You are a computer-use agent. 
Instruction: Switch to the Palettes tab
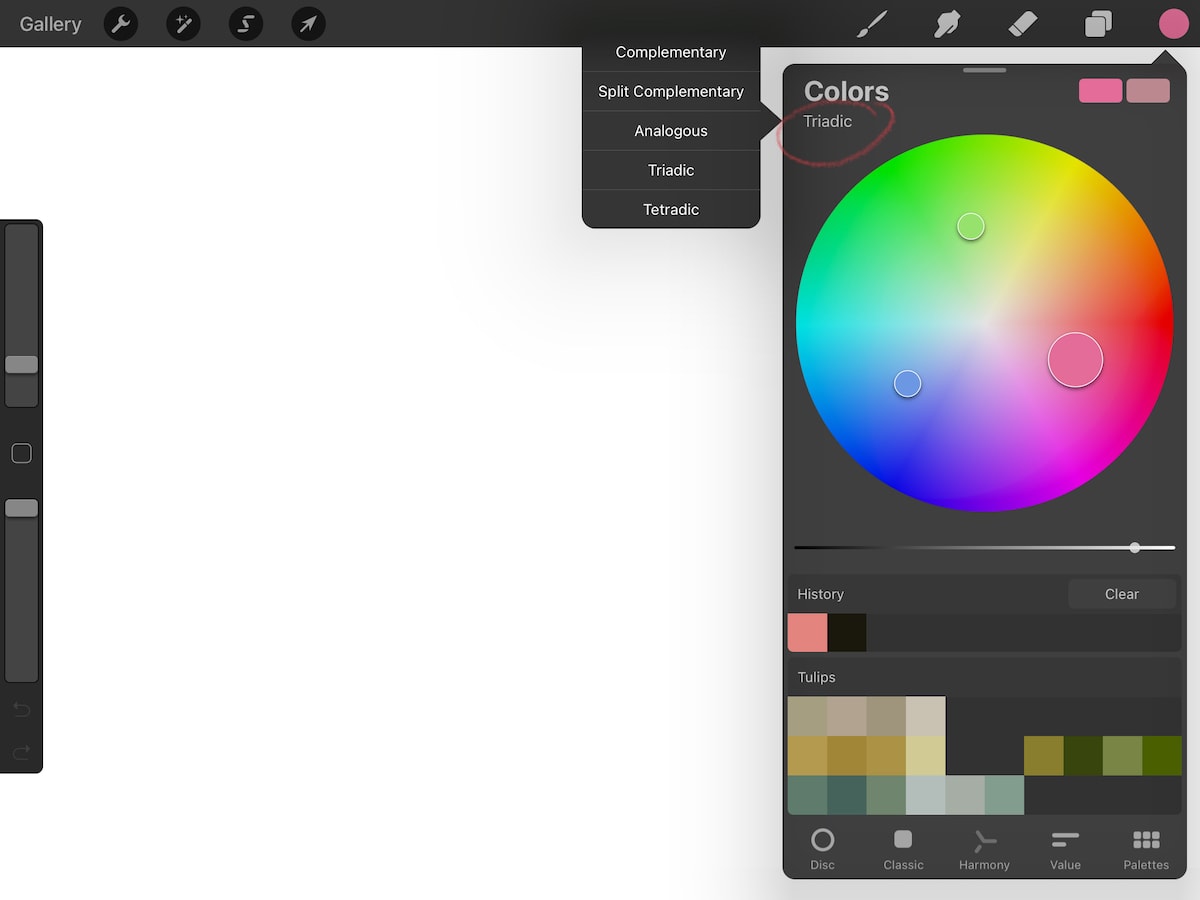(1146, 850)
